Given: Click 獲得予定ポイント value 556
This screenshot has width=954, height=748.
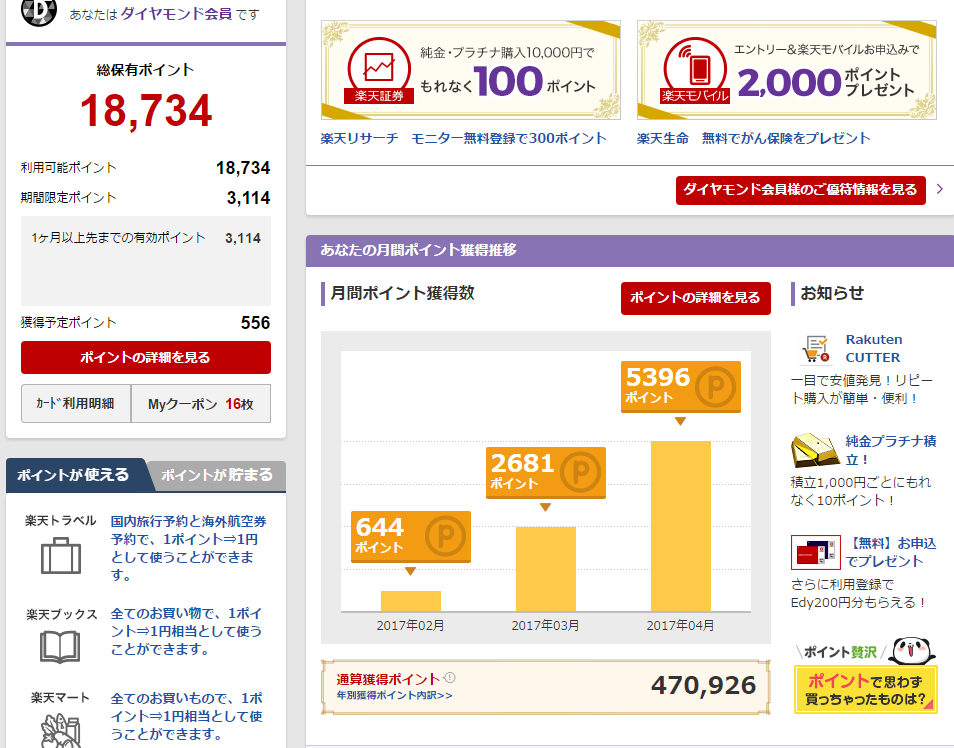Looking at the screenshot, I should [x=255, y=323].
